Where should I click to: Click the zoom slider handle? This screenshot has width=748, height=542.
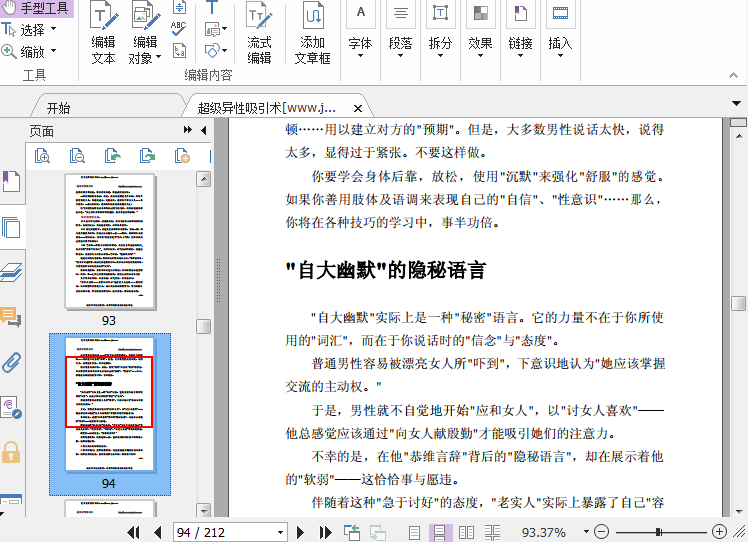coord(658,532)
